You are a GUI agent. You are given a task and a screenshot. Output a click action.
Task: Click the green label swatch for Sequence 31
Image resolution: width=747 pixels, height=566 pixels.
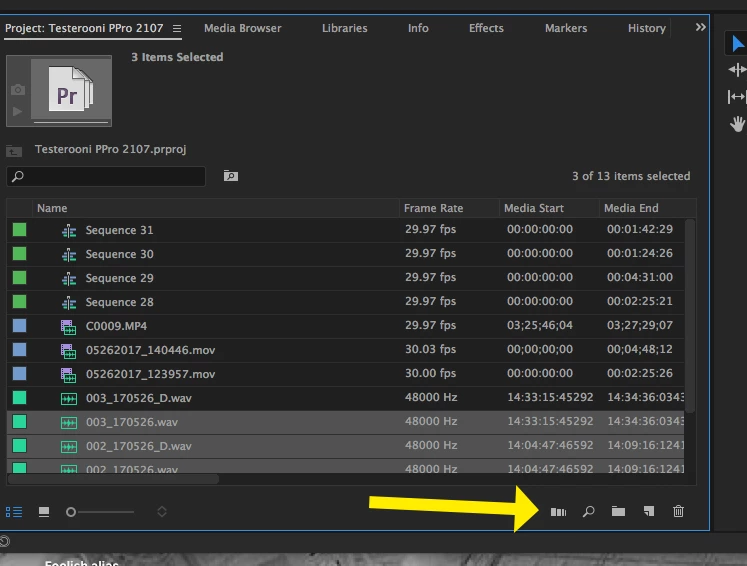tap(20, 230)
